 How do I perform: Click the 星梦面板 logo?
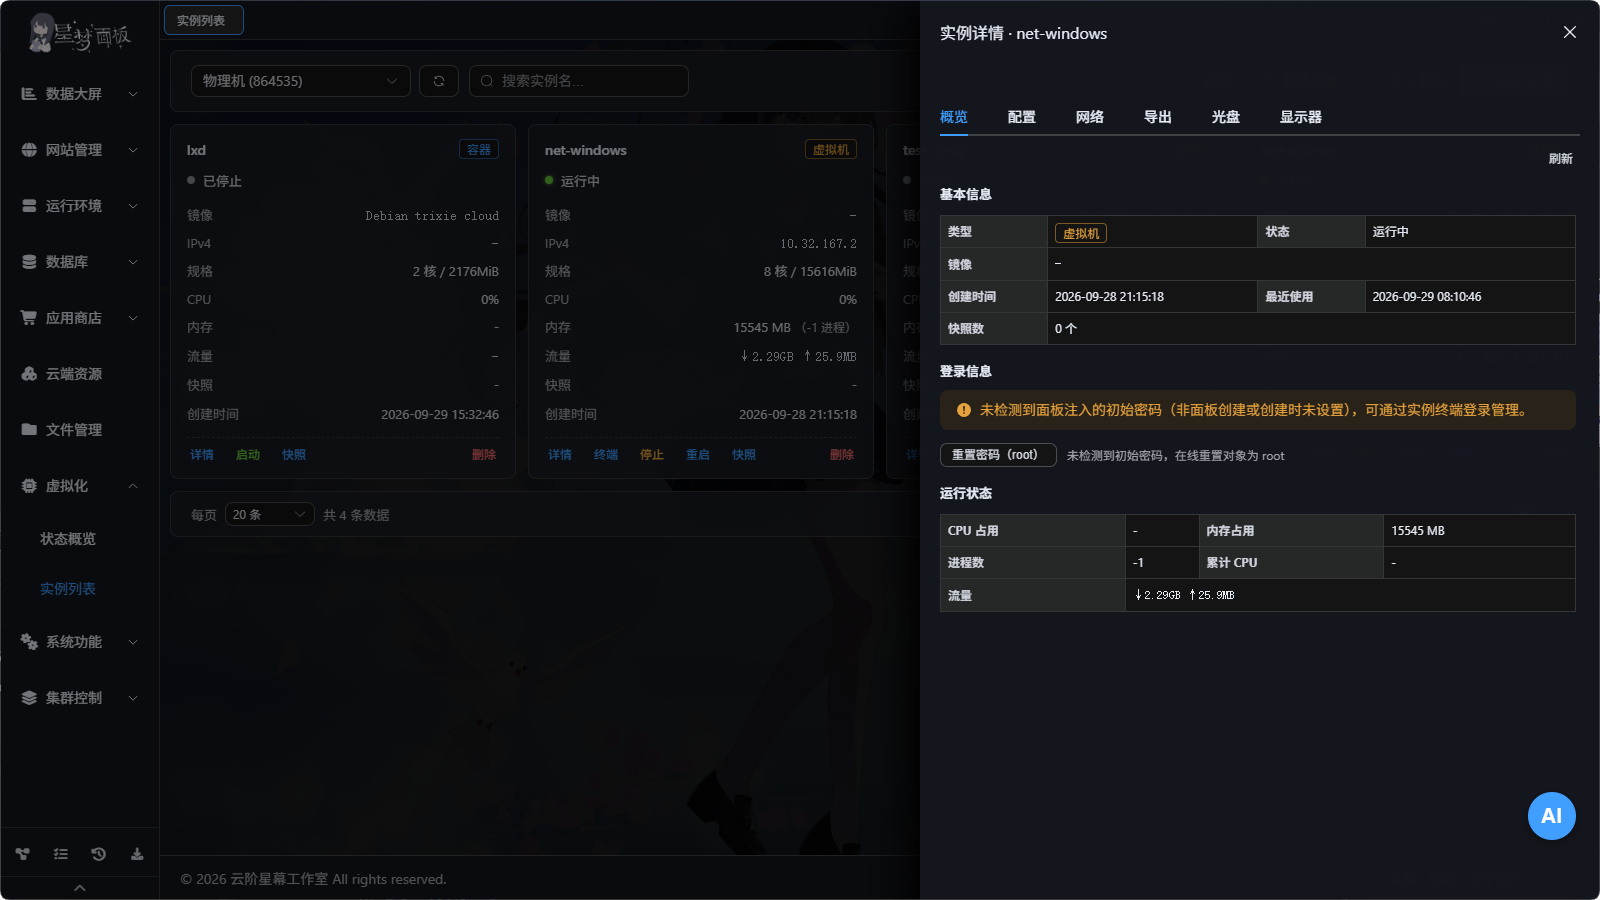pyautogui.click(x=79, y=33)
